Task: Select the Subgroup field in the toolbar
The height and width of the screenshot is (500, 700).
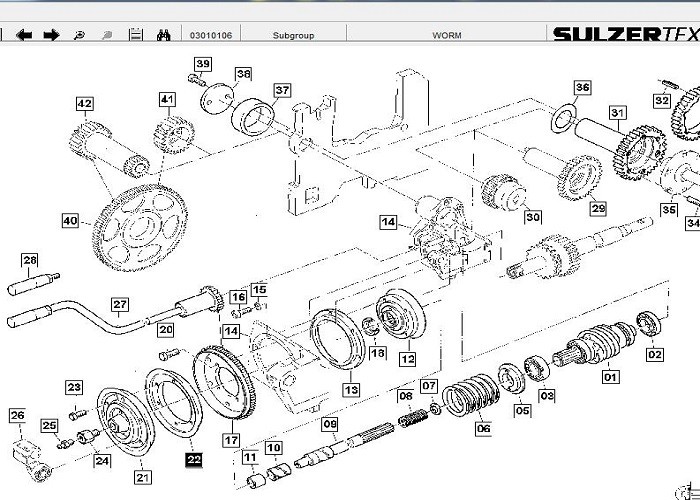Action: 293,35
